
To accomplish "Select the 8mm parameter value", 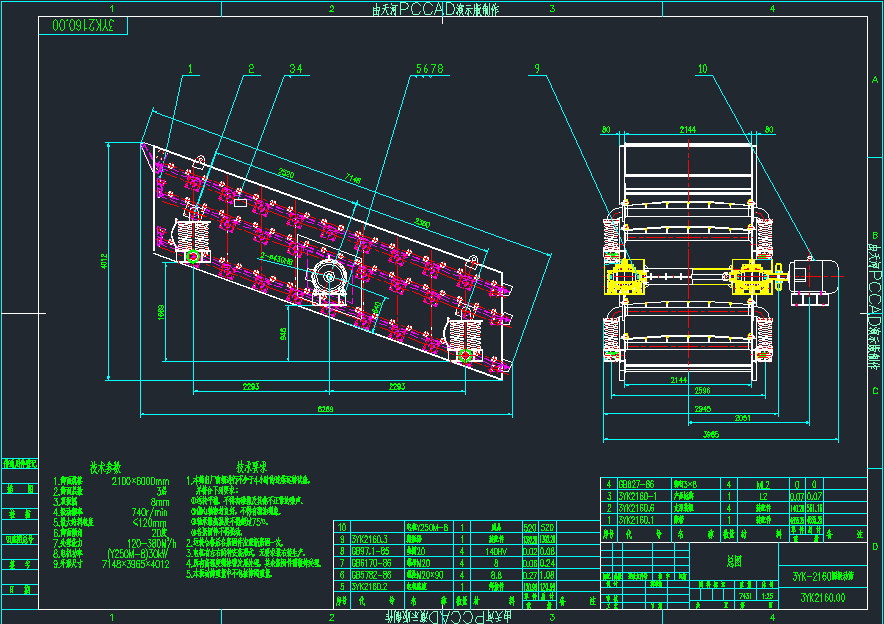I will click(x=160, y=502).
